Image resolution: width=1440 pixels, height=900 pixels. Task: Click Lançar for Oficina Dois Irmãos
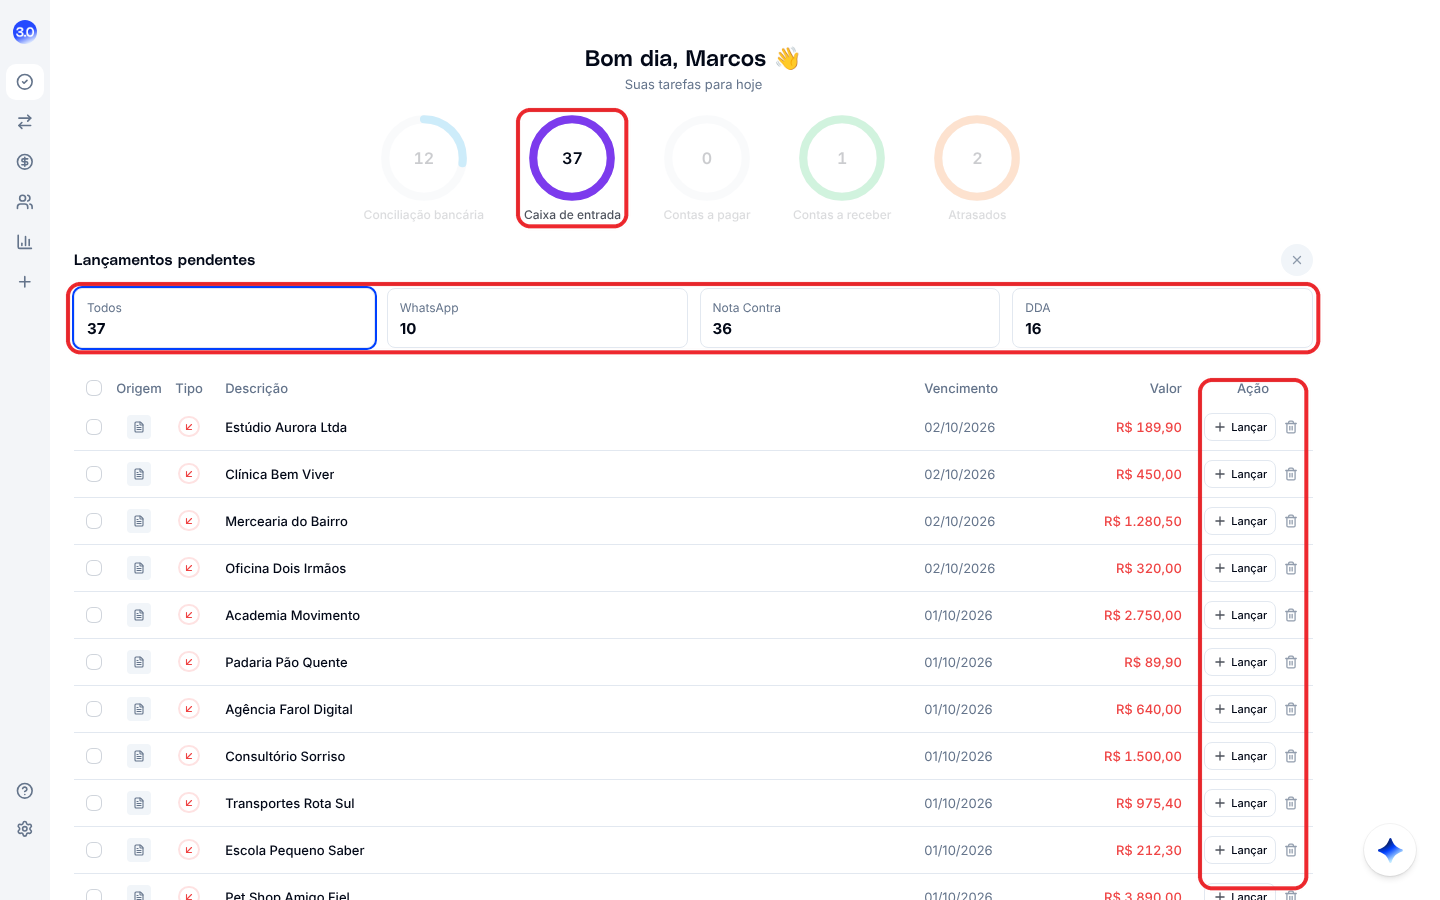pos(1240,568)
